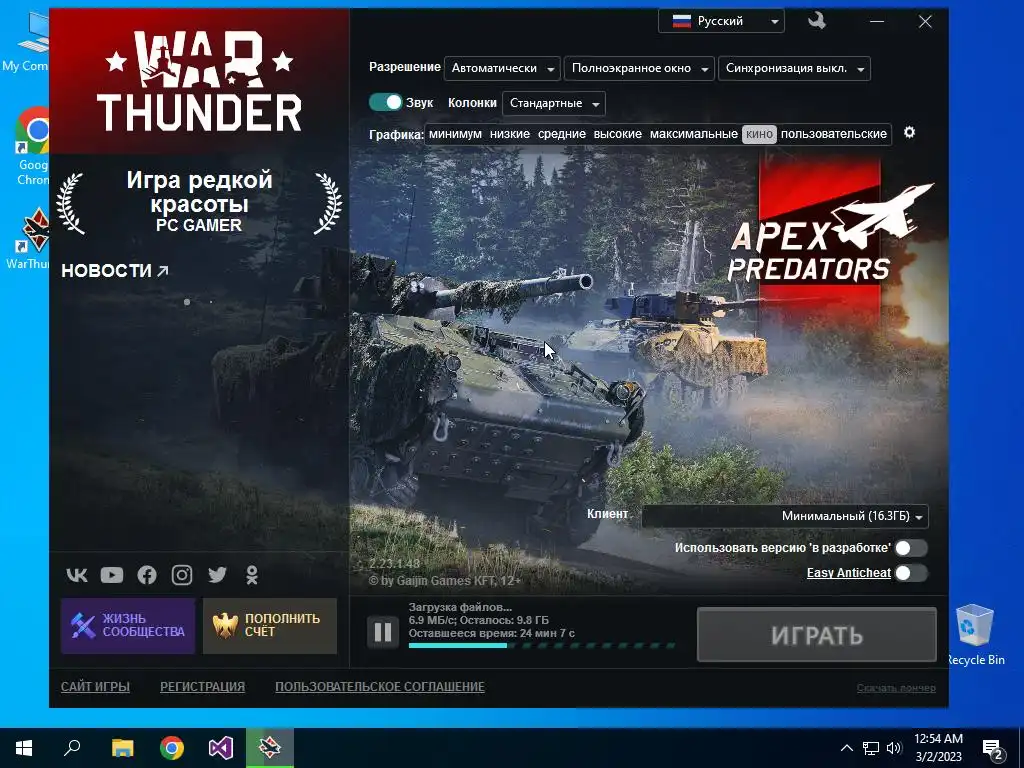Open the Регистрация link

(x=202, y=687)
